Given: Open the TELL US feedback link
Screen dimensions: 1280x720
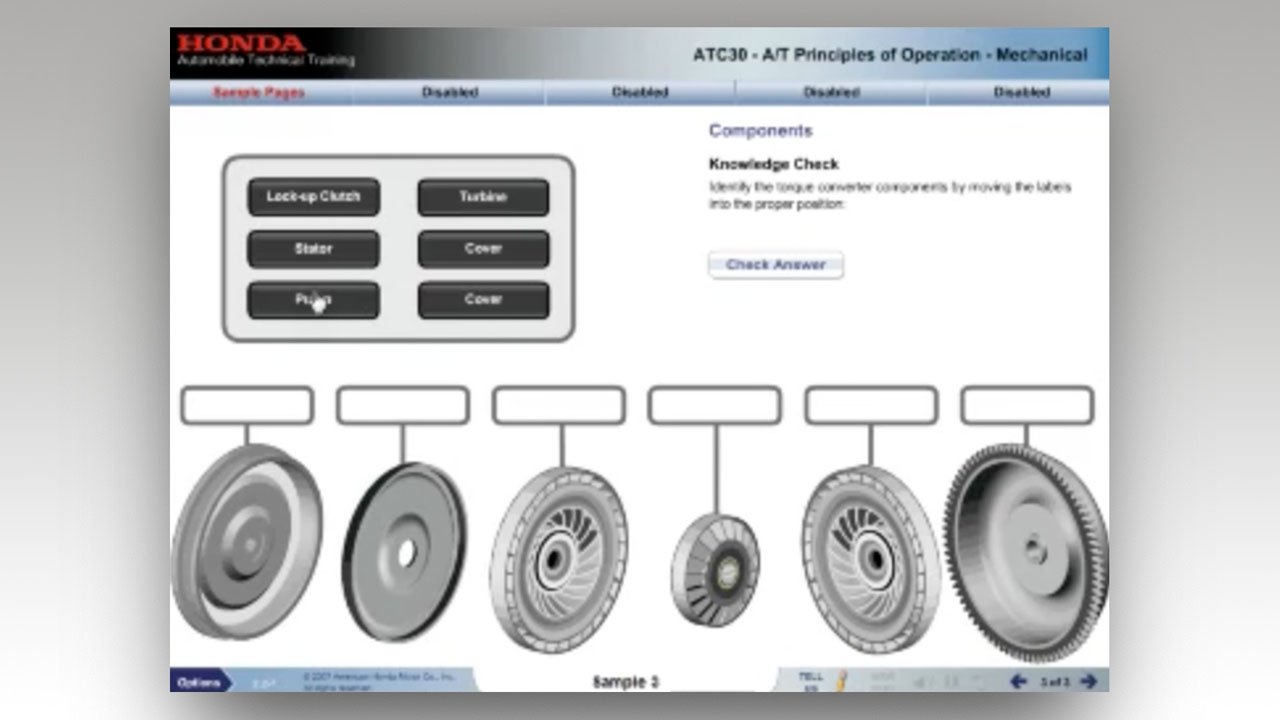Looking at the screenshot, I should (x=809, y=680).
